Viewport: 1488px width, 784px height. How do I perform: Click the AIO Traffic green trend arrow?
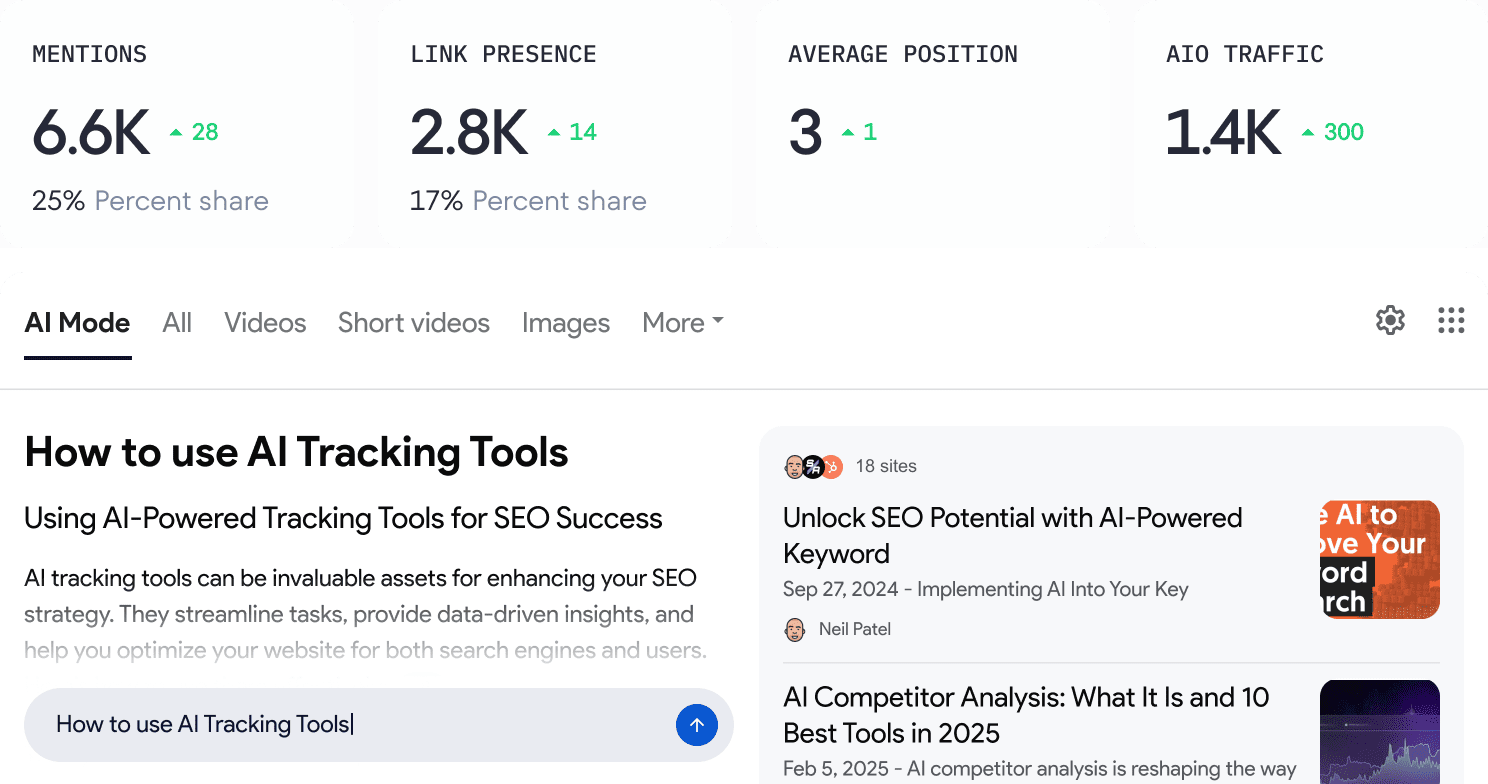[1308, 132]
